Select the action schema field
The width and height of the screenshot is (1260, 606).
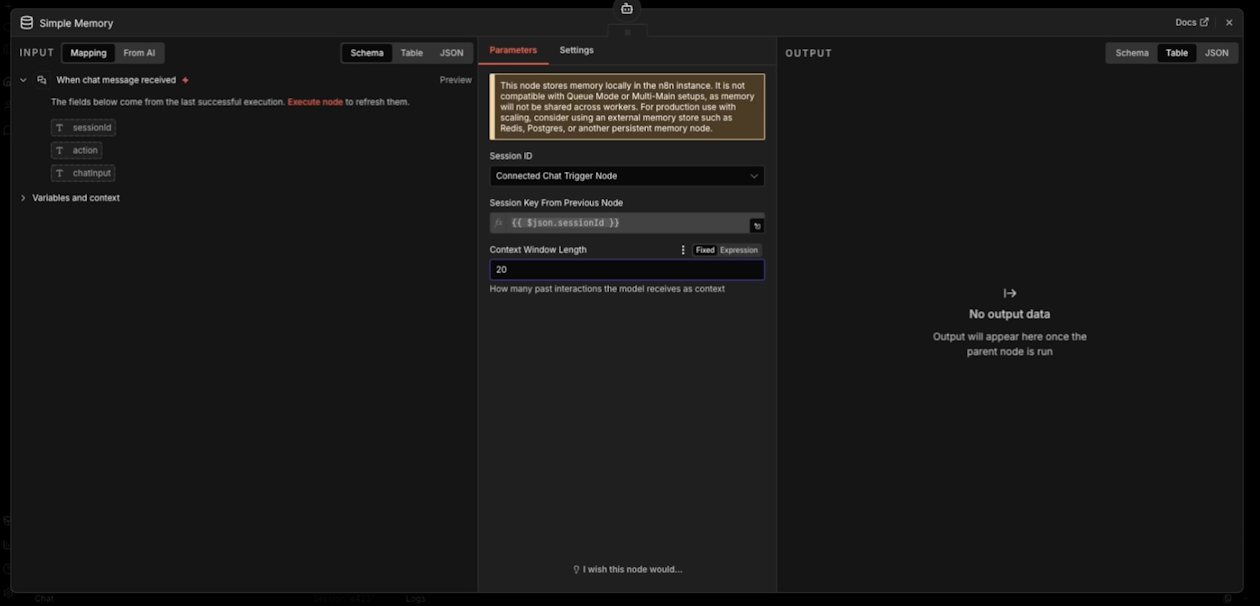(x=77, y=150)
